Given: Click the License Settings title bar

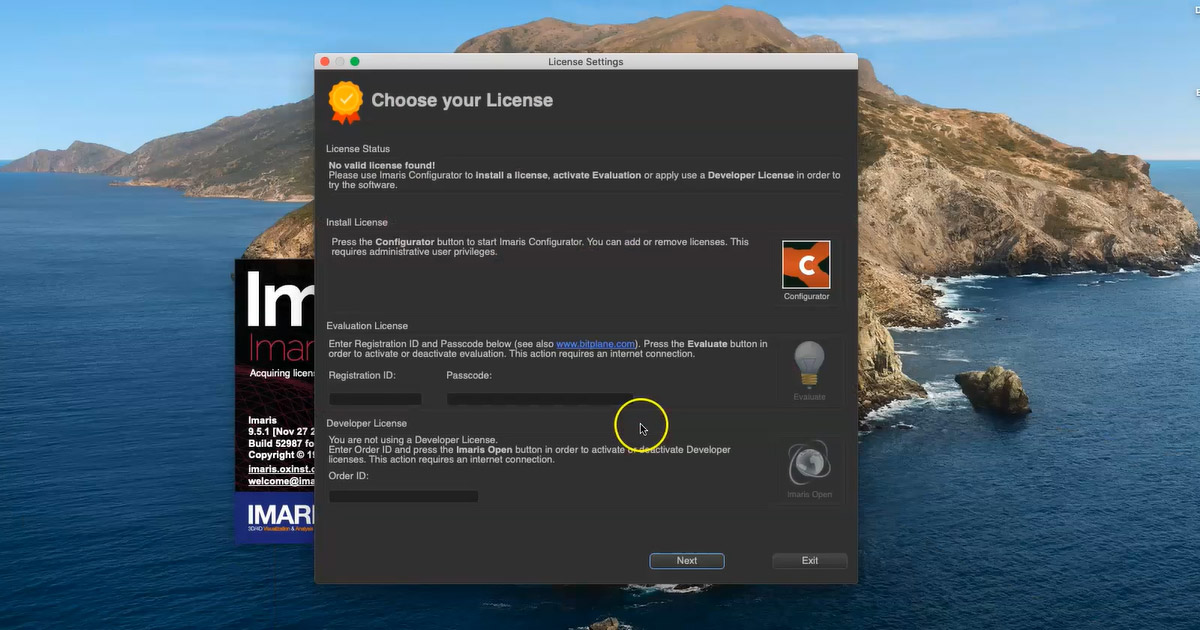Looking at the screenshot, I should (x=585, y=61).
